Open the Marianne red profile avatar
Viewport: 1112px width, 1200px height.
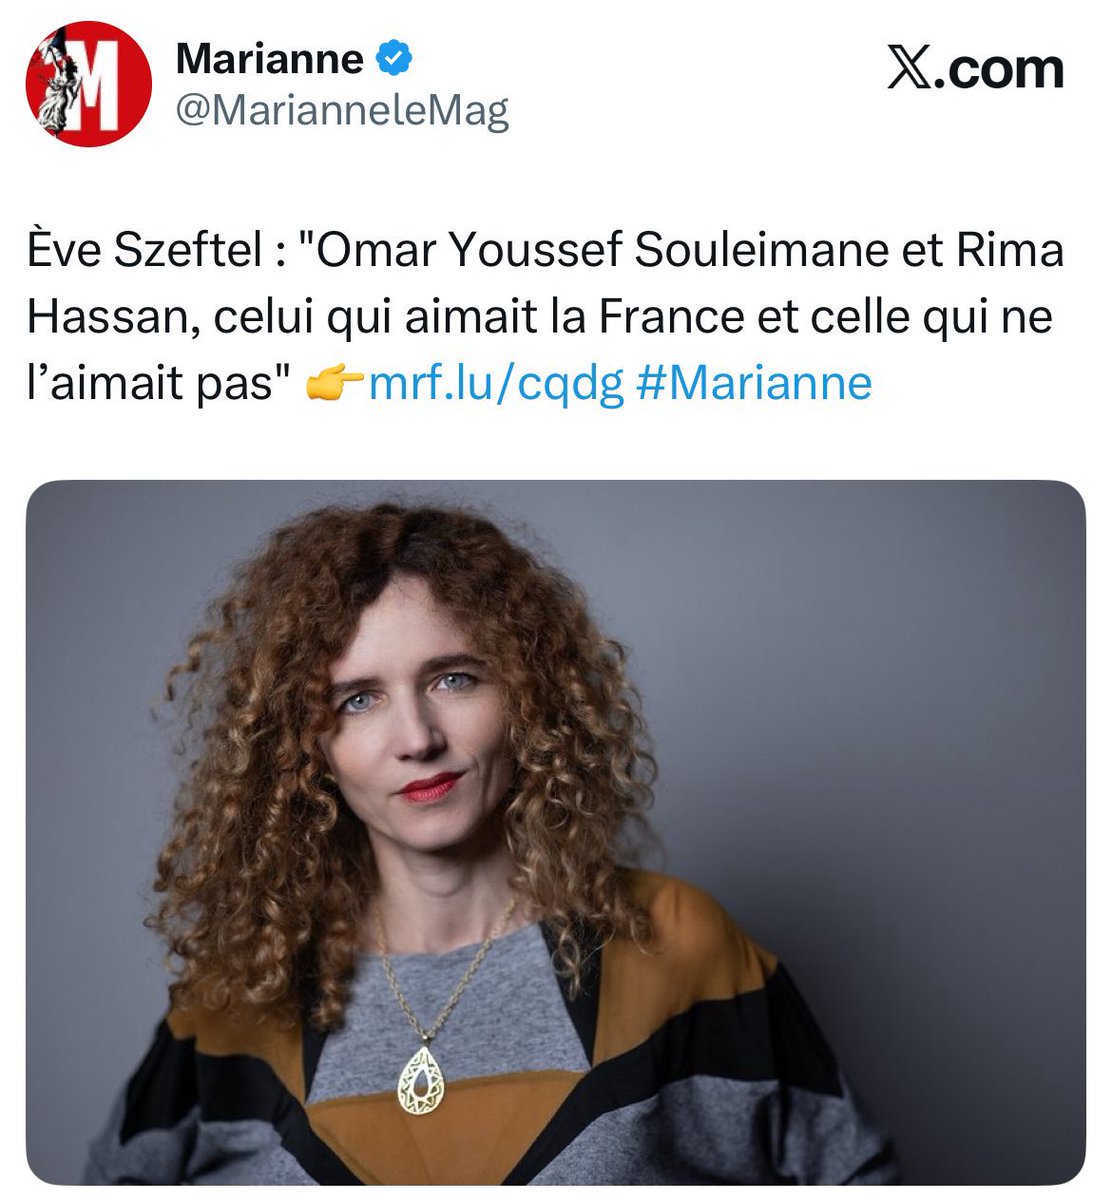pyautogui.click(x=88, y=83)
